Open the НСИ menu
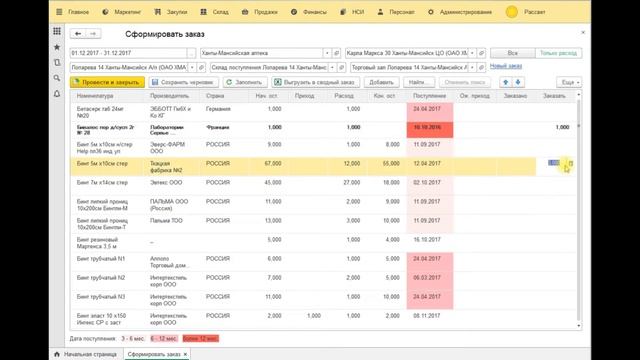This screenshot has height=360, width=640. (352, 12)
